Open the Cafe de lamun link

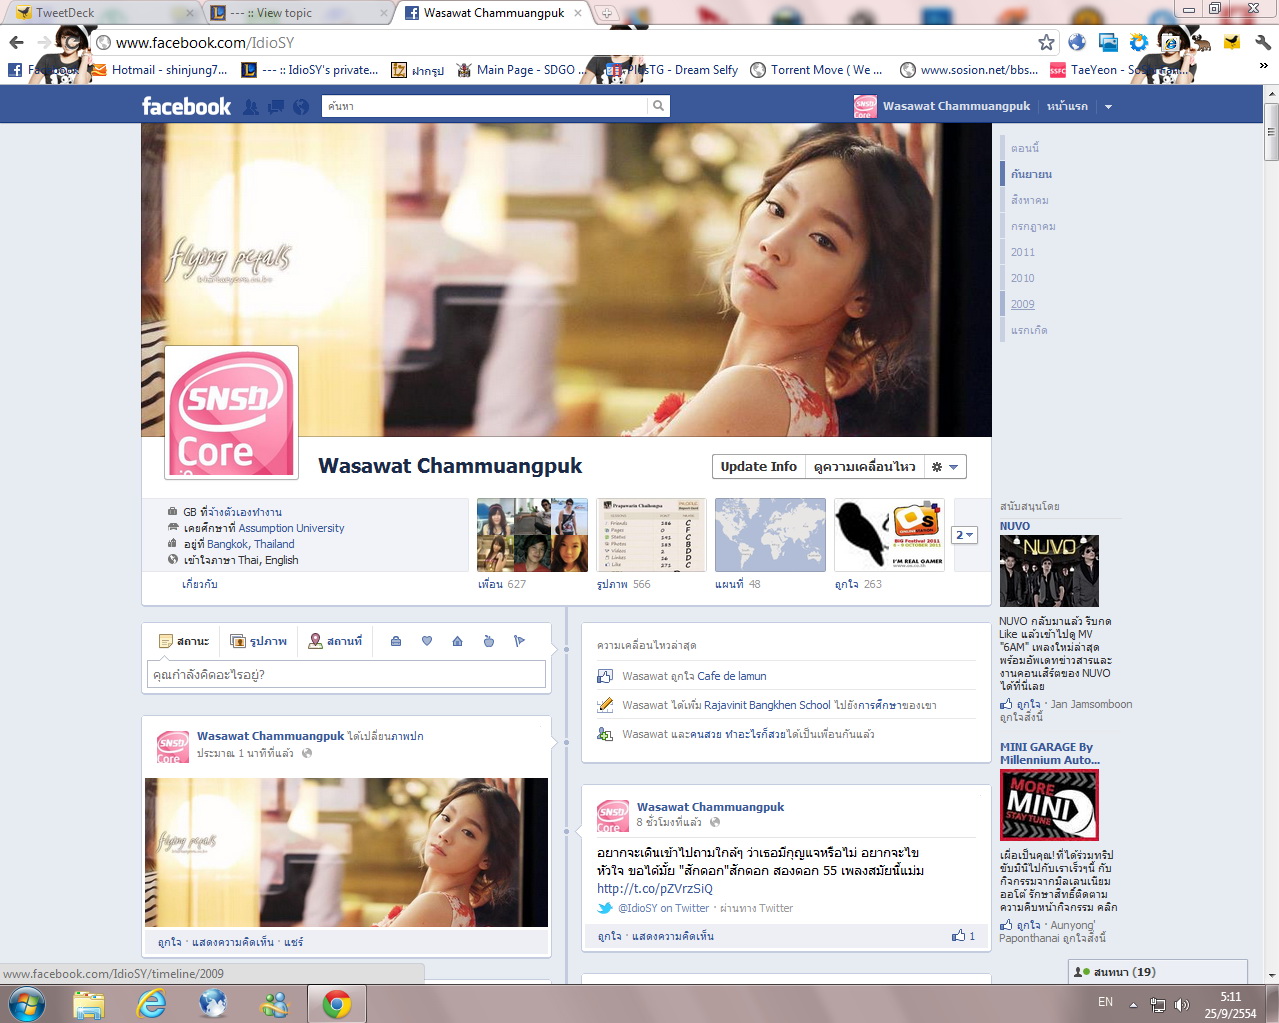pos(732,676)
